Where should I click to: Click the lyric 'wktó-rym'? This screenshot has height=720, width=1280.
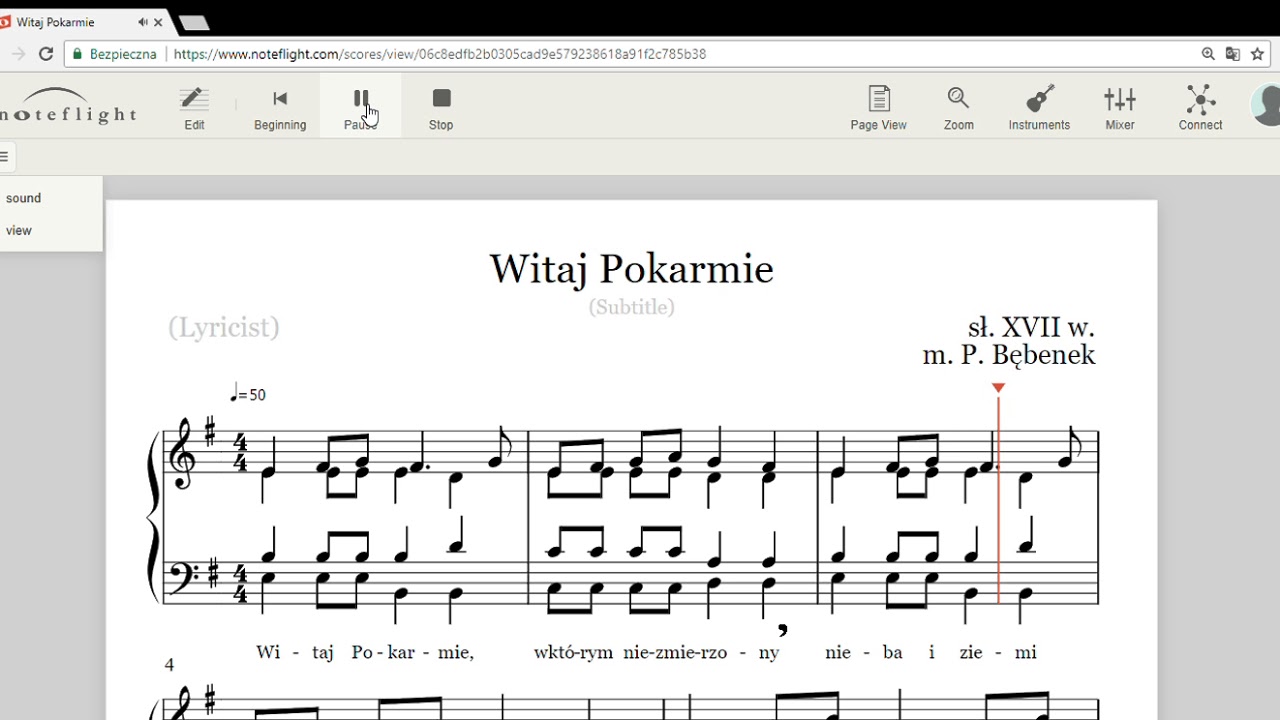click(573, 652)
